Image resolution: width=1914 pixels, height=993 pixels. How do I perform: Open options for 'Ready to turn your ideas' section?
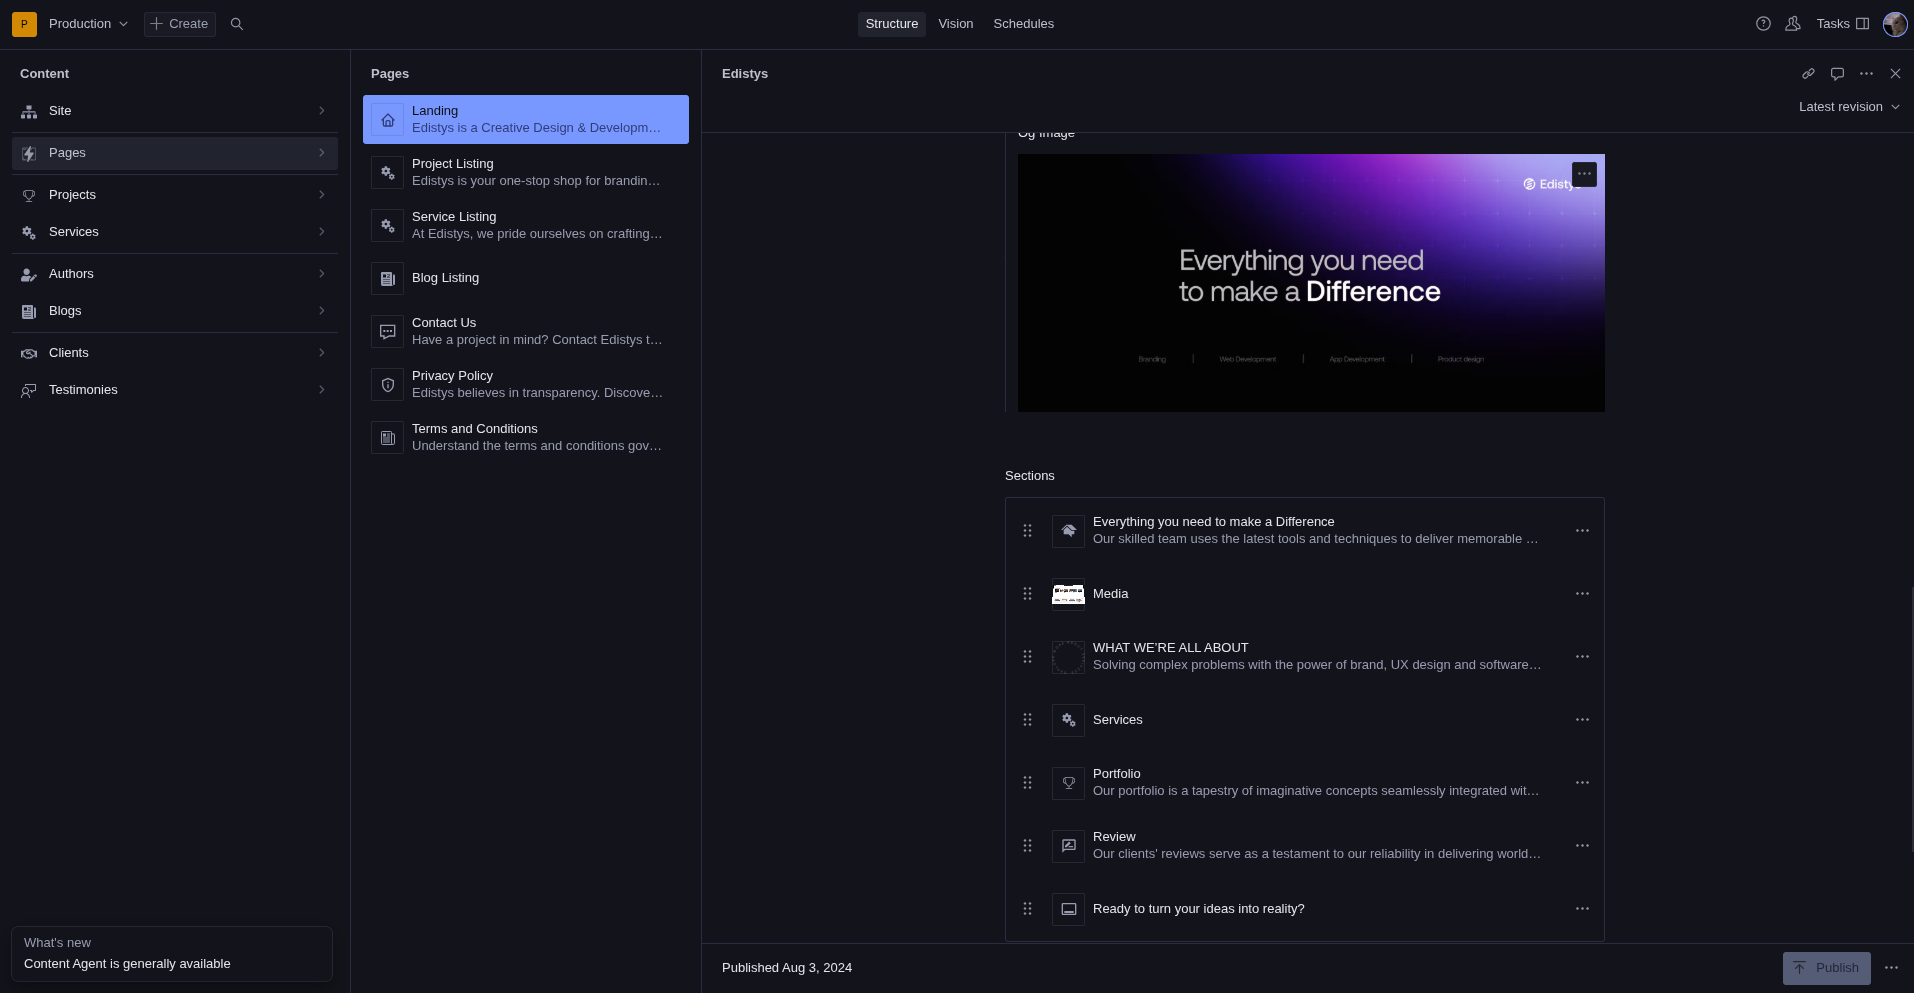[1582, 909]
